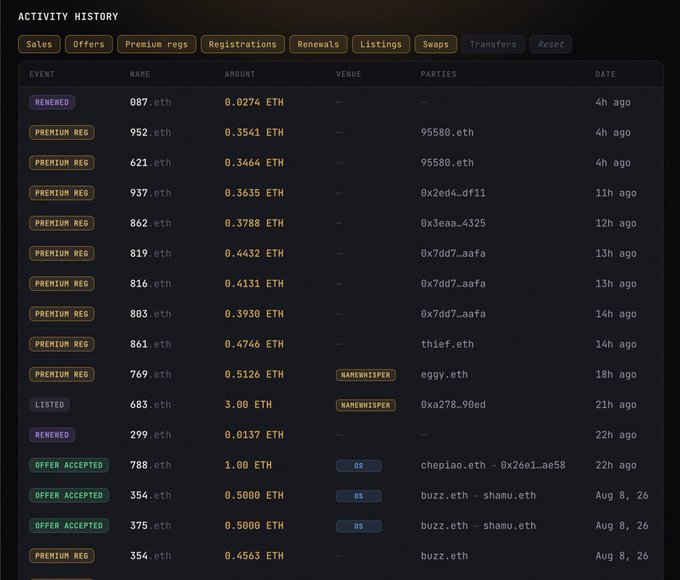The image size is (680, 580).
Task: Click the PREMIUM REG badge for 952.eth
Action: pos(62,132)
